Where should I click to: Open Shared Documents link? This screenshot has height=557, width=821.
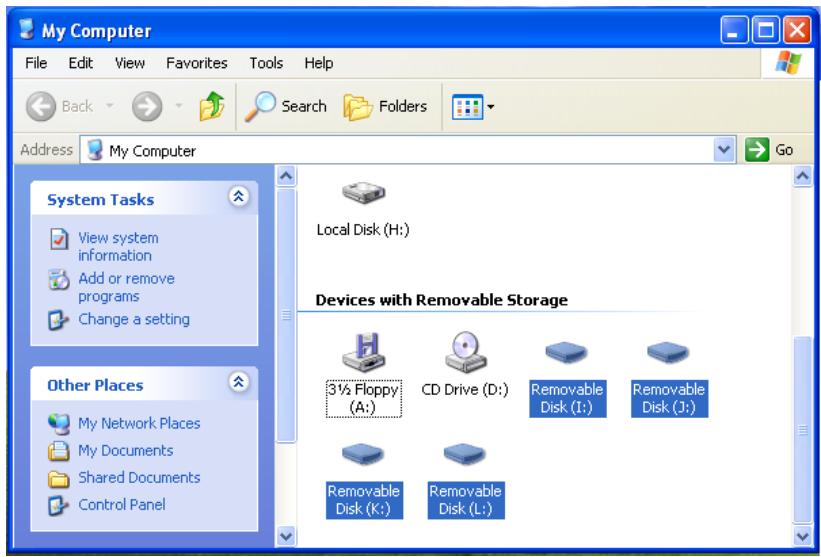(139, 477)
